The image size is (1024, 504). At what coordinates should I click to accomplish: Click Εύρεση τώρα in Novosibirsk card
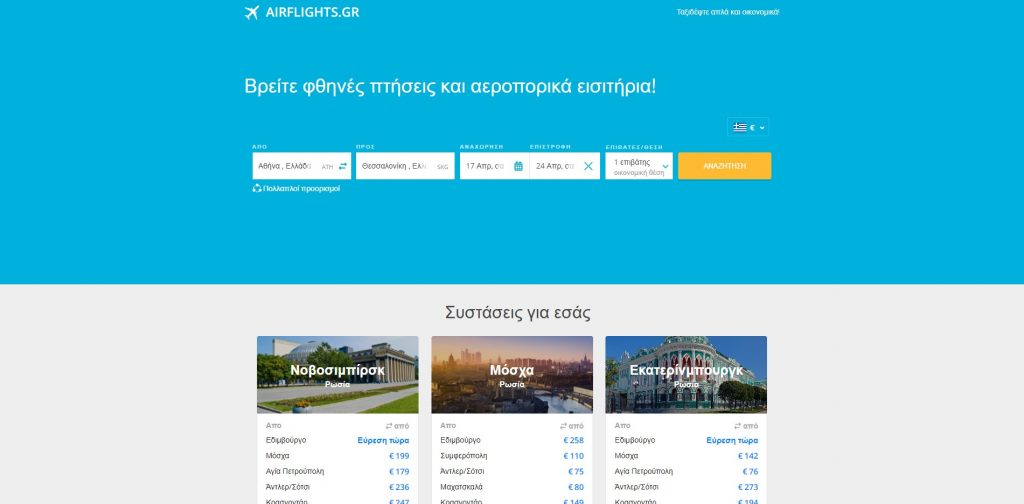pos(383,441)
